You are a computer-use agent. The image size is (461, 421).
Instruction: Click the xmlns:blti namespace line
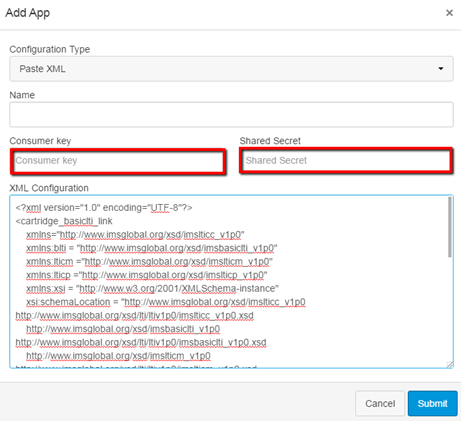[x=152, y=248]
